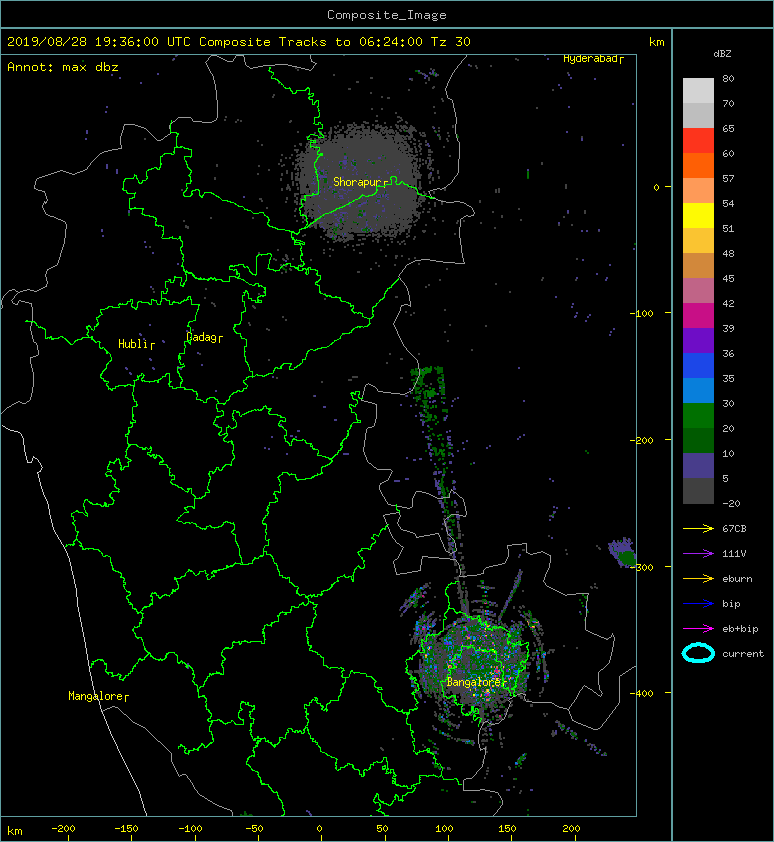
Task: Click the Composite_Image title text
Action: pyautogui.click(x=387, y=15)
